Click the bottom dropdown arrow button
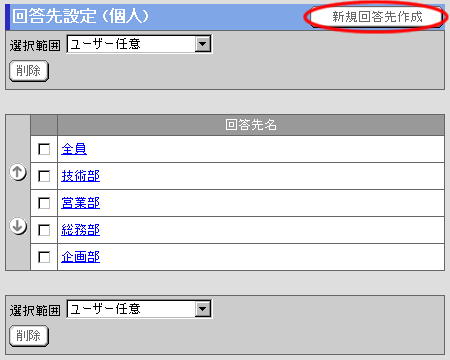Viewport: 450px width, 360px height. [x=203, y=309]
